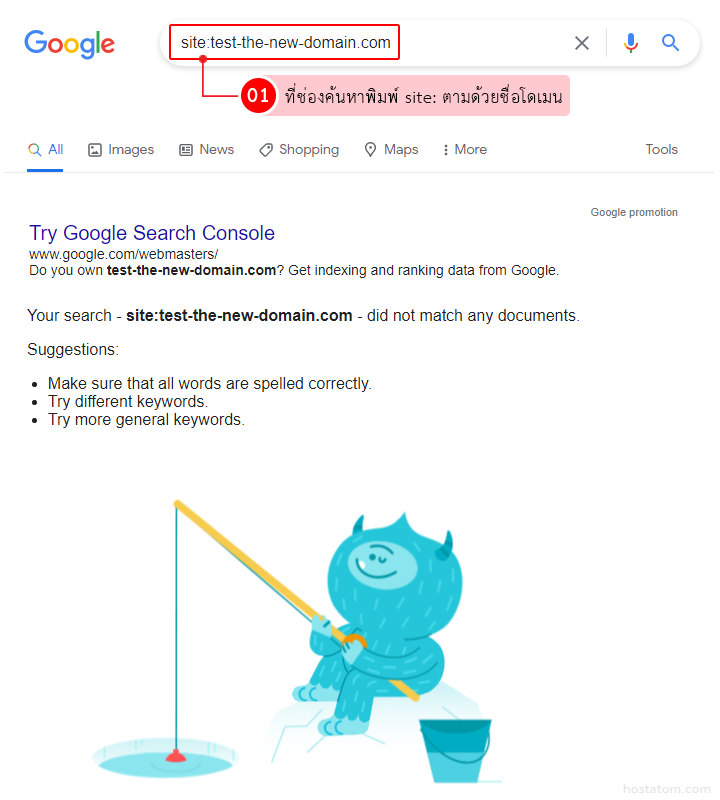Select the Shopping tag icon
The image size is (720, 800).
(x=266, y=149)
